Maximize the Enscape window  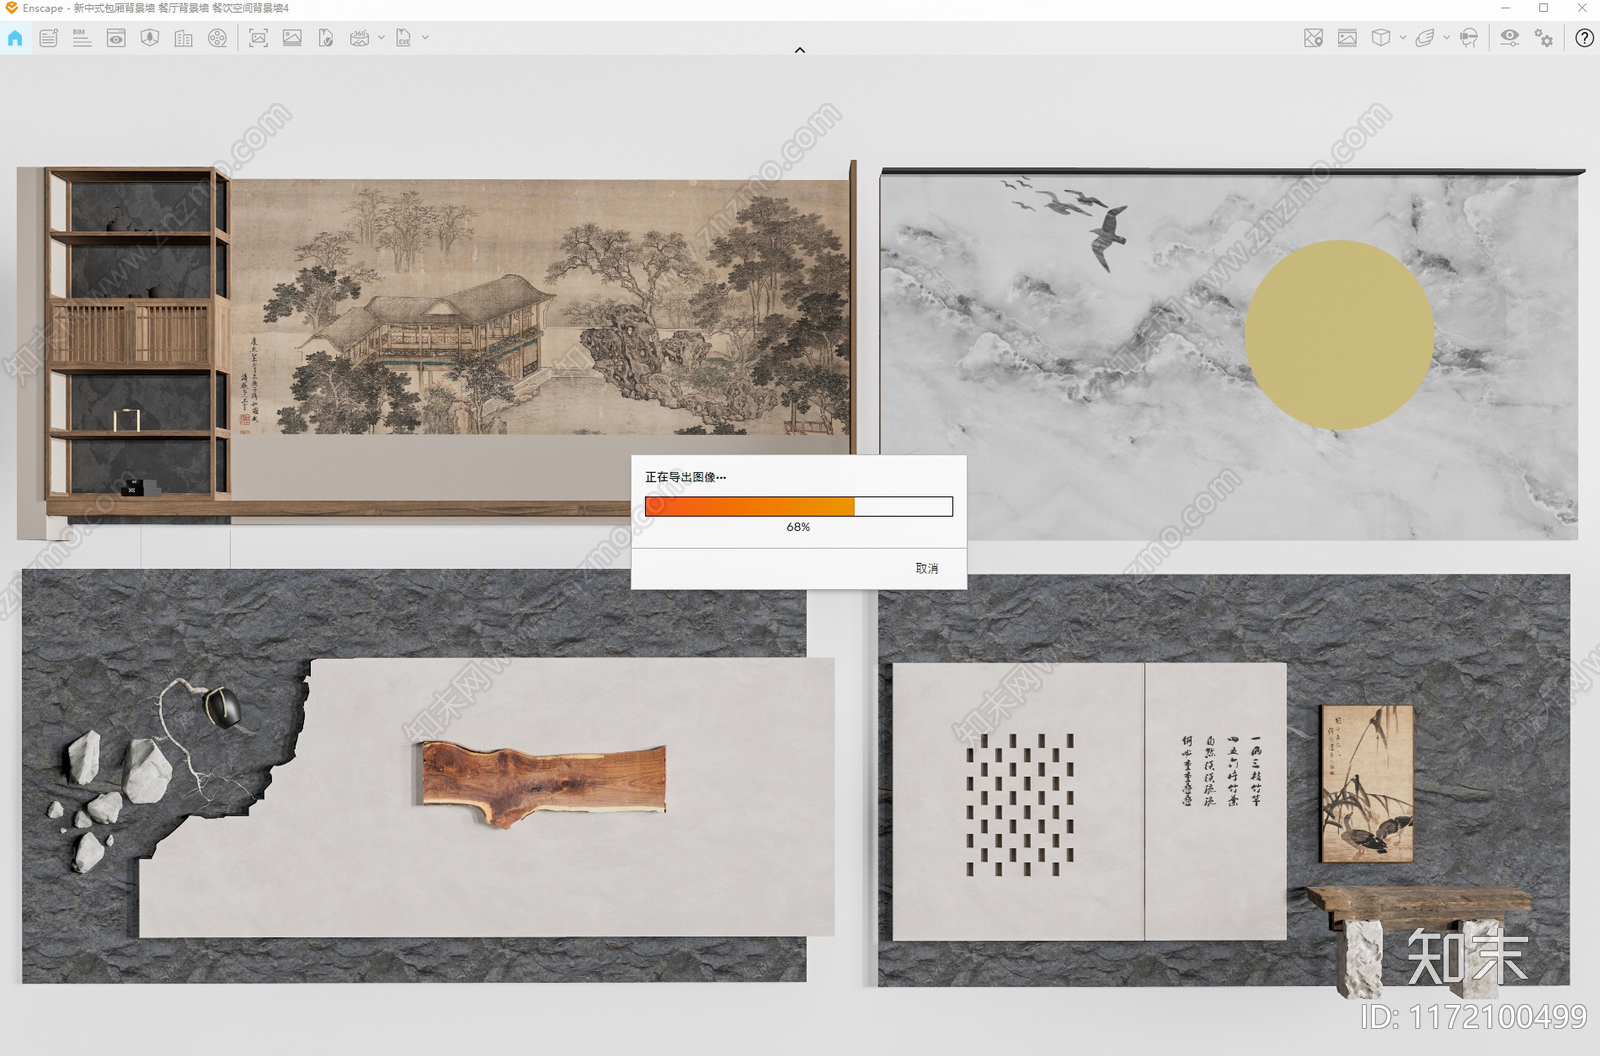1543,8
